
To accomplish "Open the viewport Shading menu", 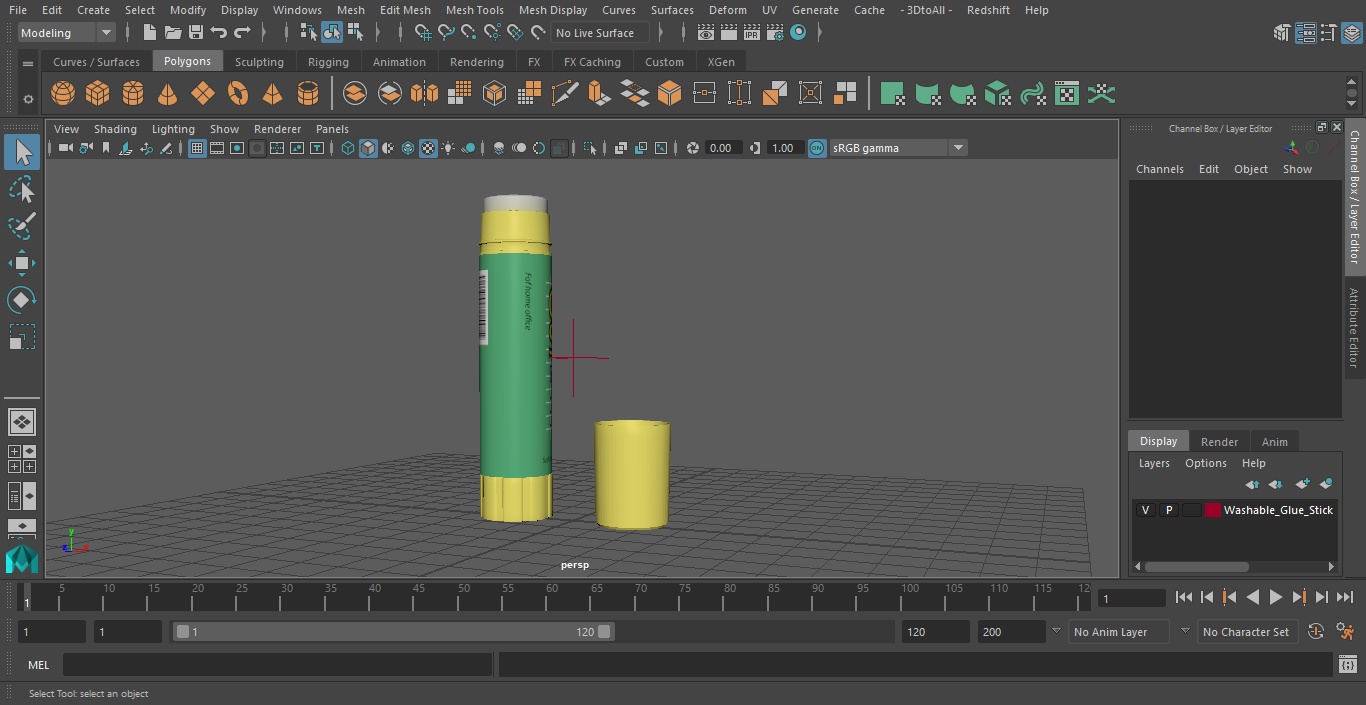I will pyautogui.click(x=115, y=129).
